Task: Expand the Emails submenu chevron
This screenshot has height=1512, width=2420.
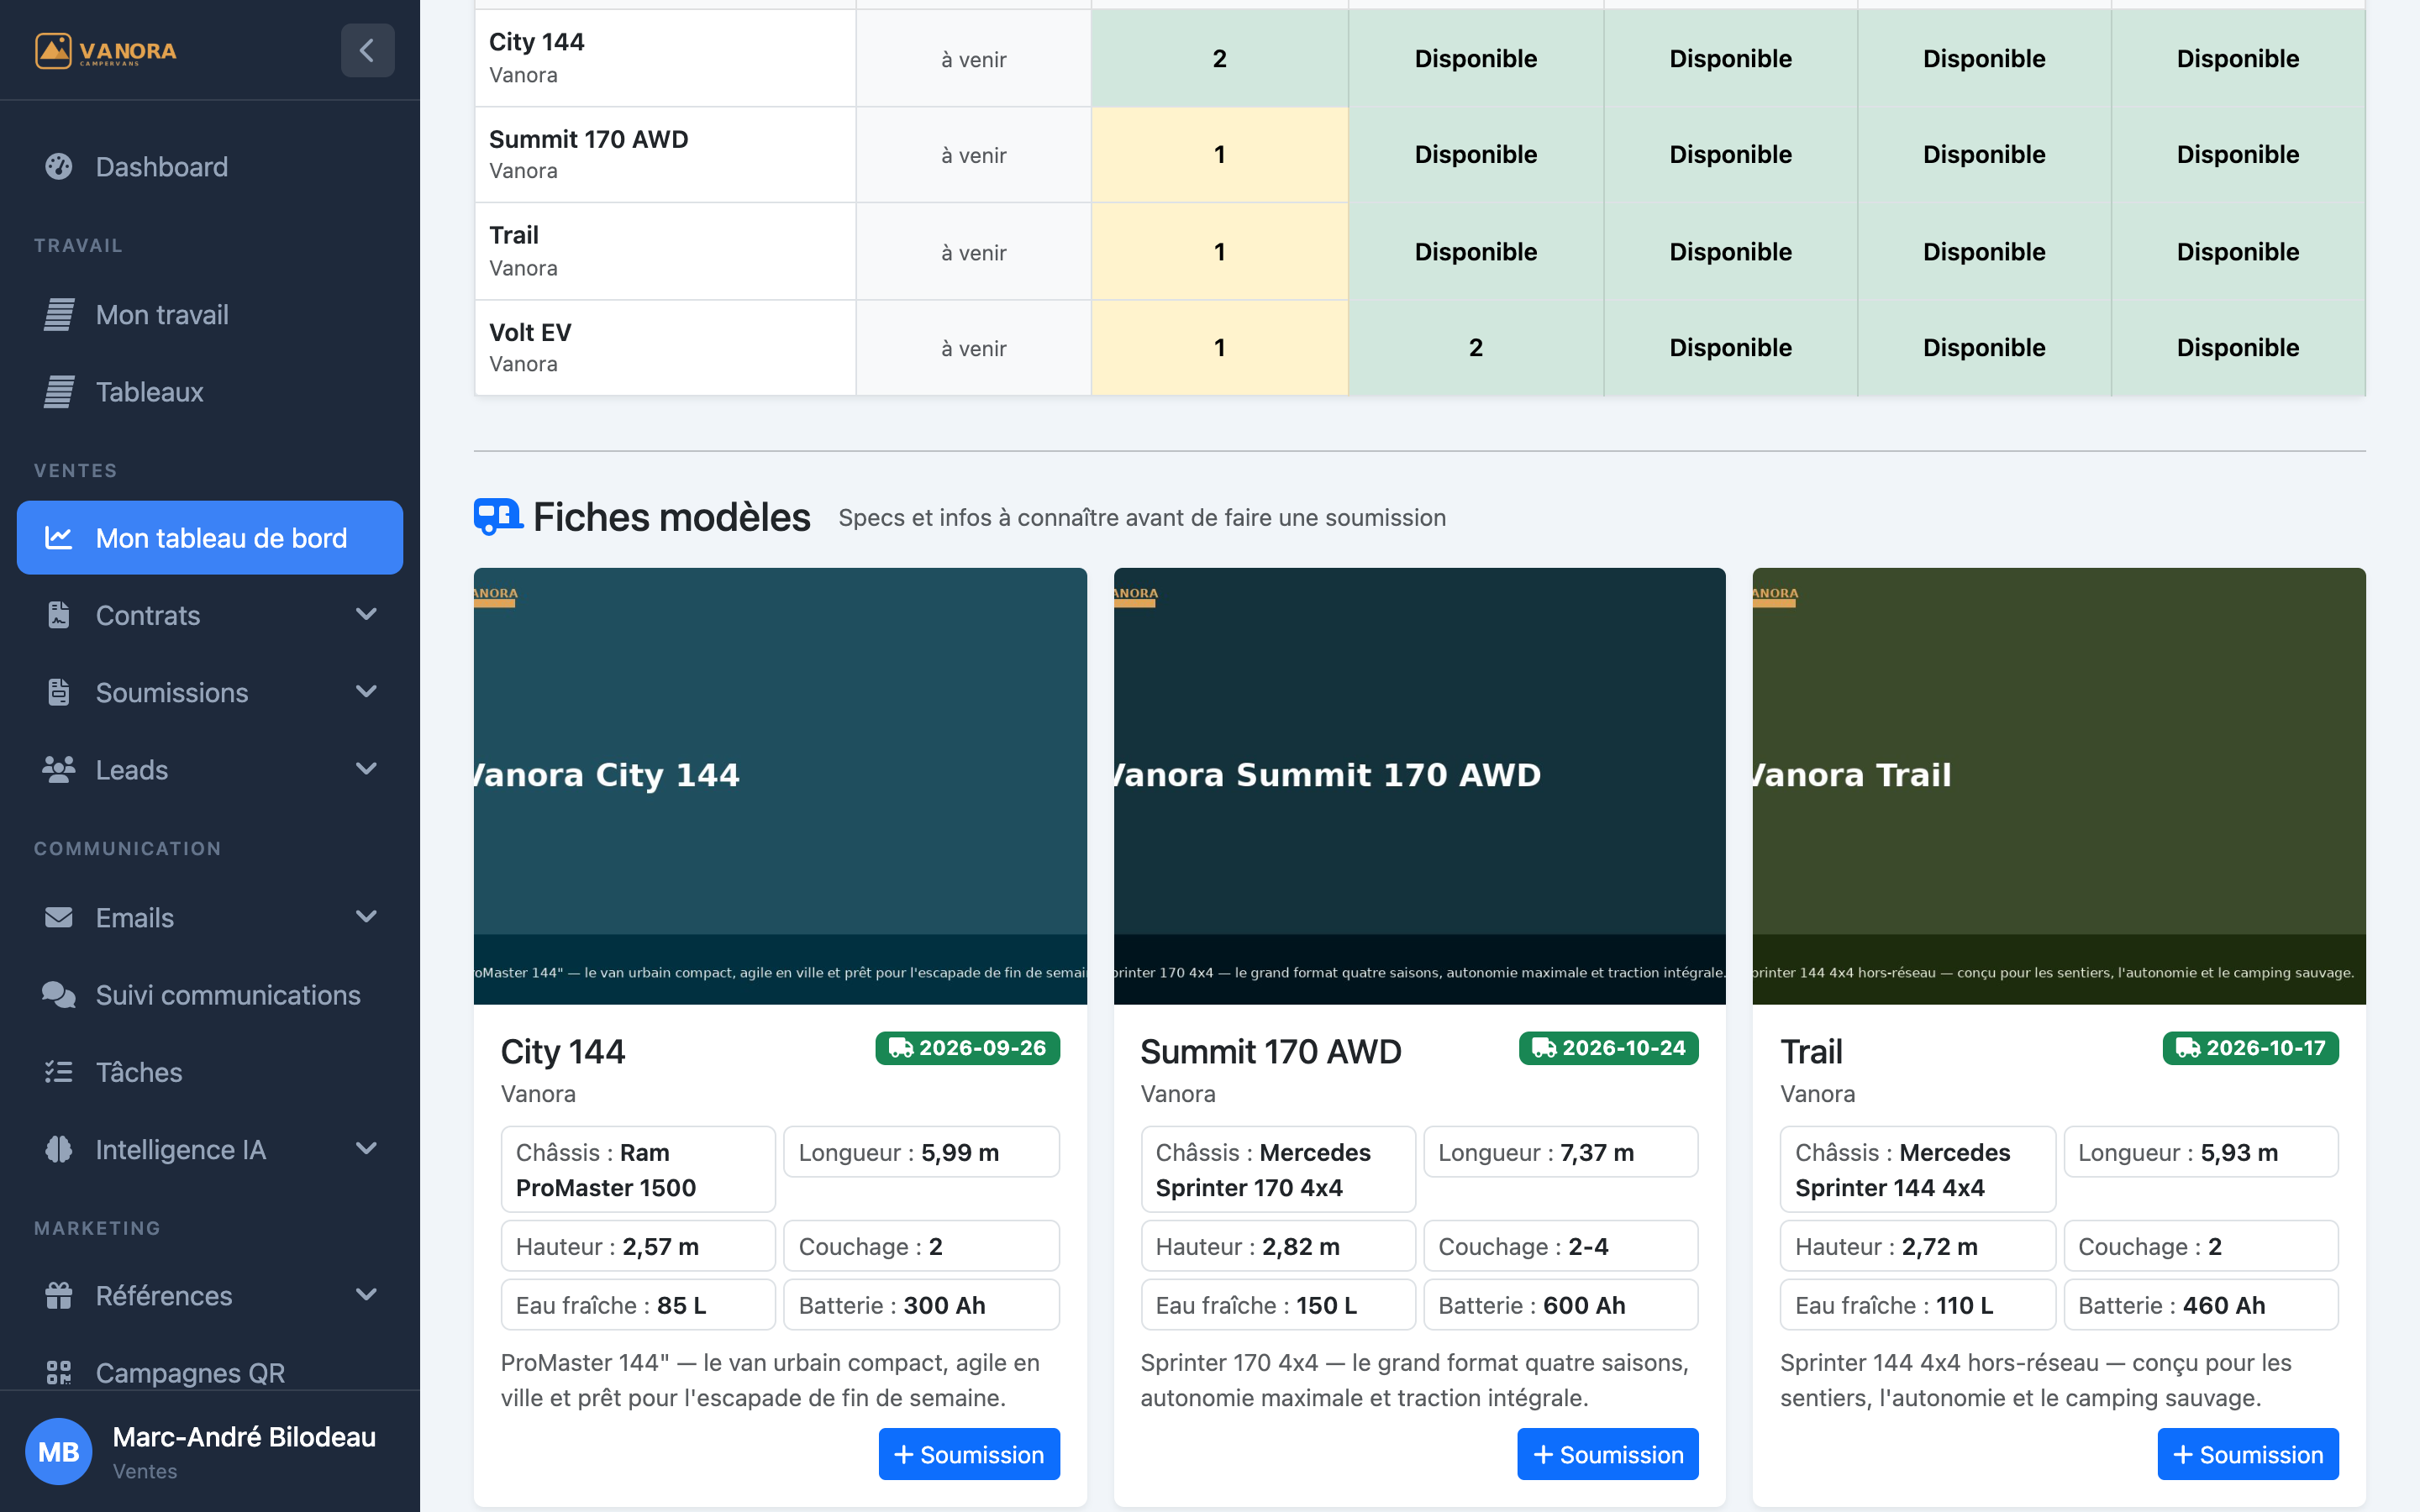Action: 367,916
